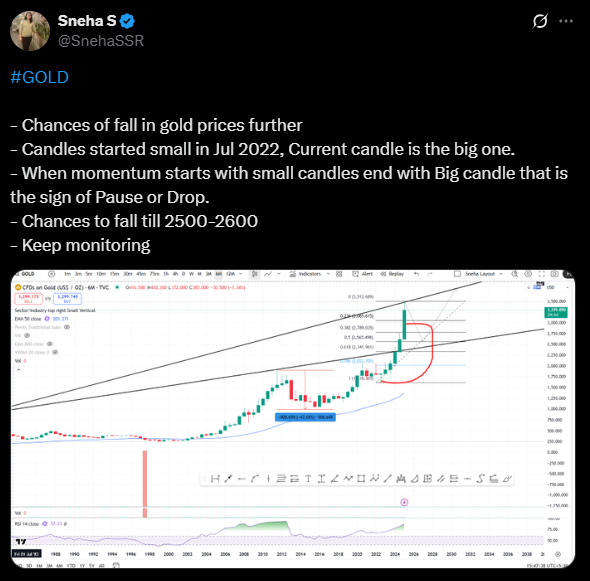Viewport: 590px width, 581px height.
Task: Click the candlestick chart style icon
Action: [255, 274]
